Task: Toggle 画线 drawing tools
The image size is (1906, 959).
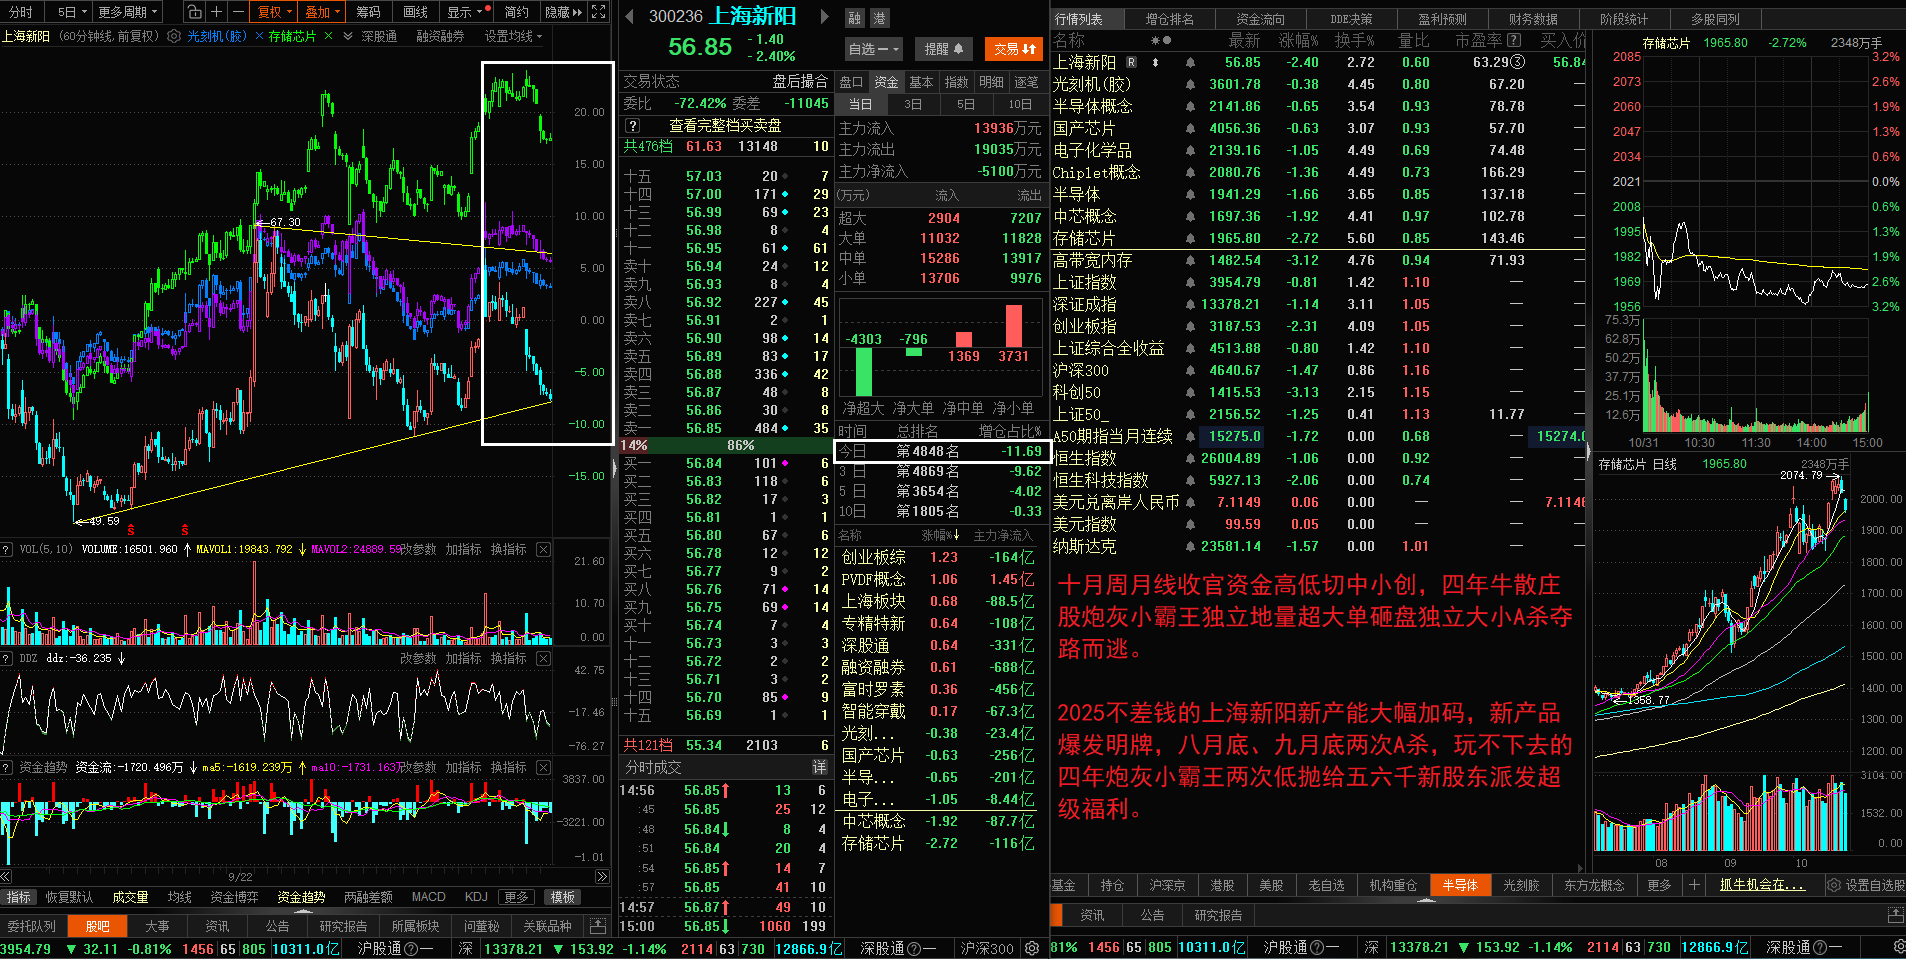Action: point(416,12)
